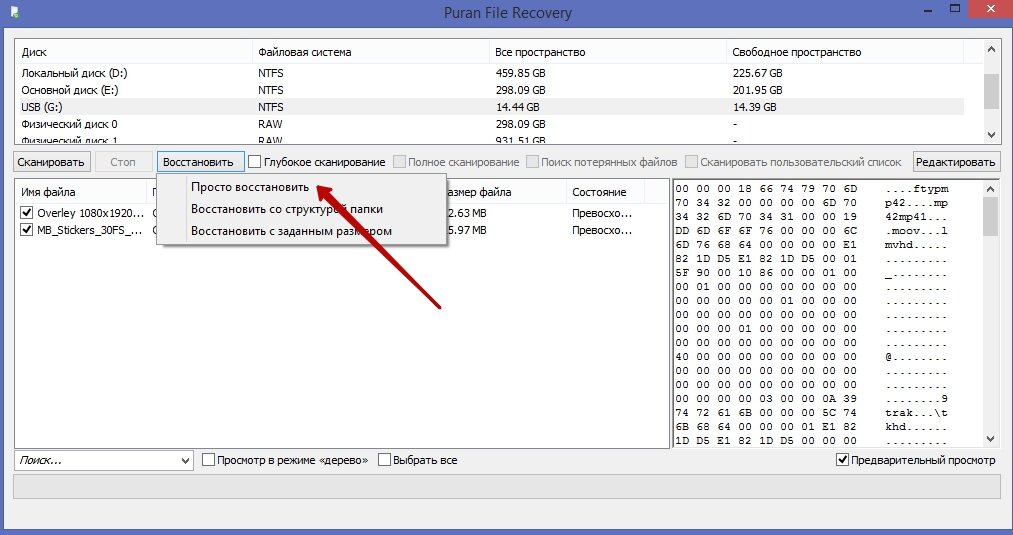1013x535 pixels.
Task: Click the RAW cell of Физический диск 0
Action: pyautogui.click(x=270, y=124)
